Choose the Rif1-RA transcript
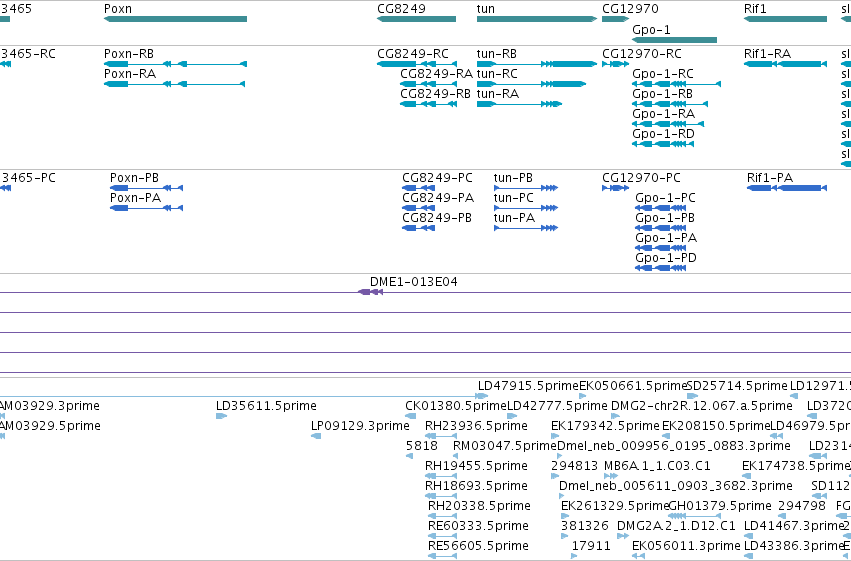 point(785,64)
